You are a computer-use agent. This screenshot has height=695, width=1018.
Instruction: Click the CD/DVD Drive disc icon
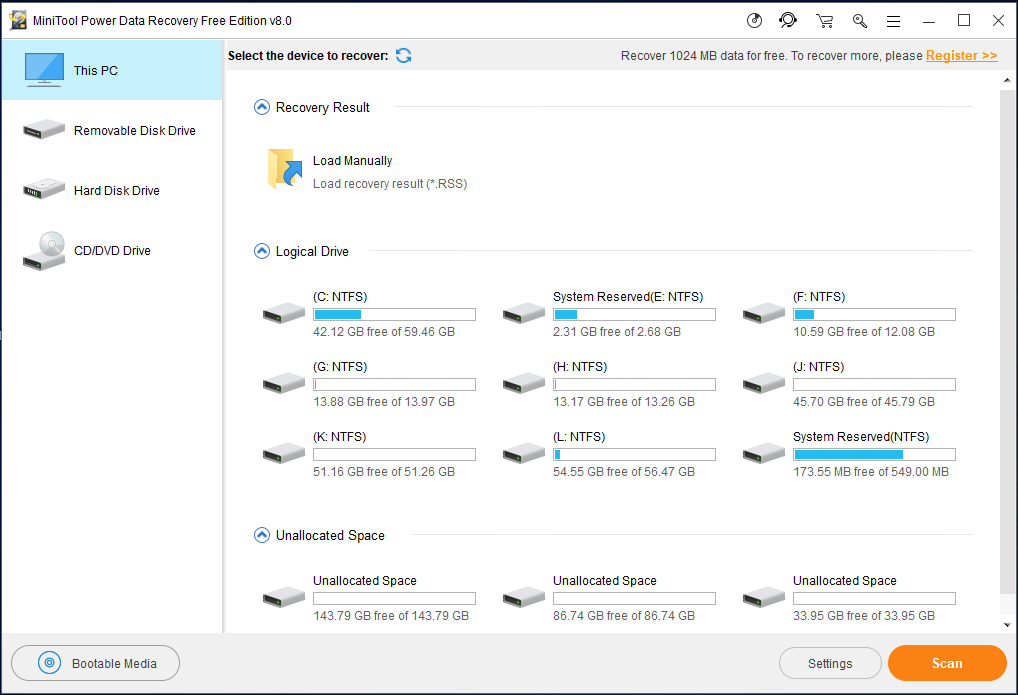coord(44,251)
